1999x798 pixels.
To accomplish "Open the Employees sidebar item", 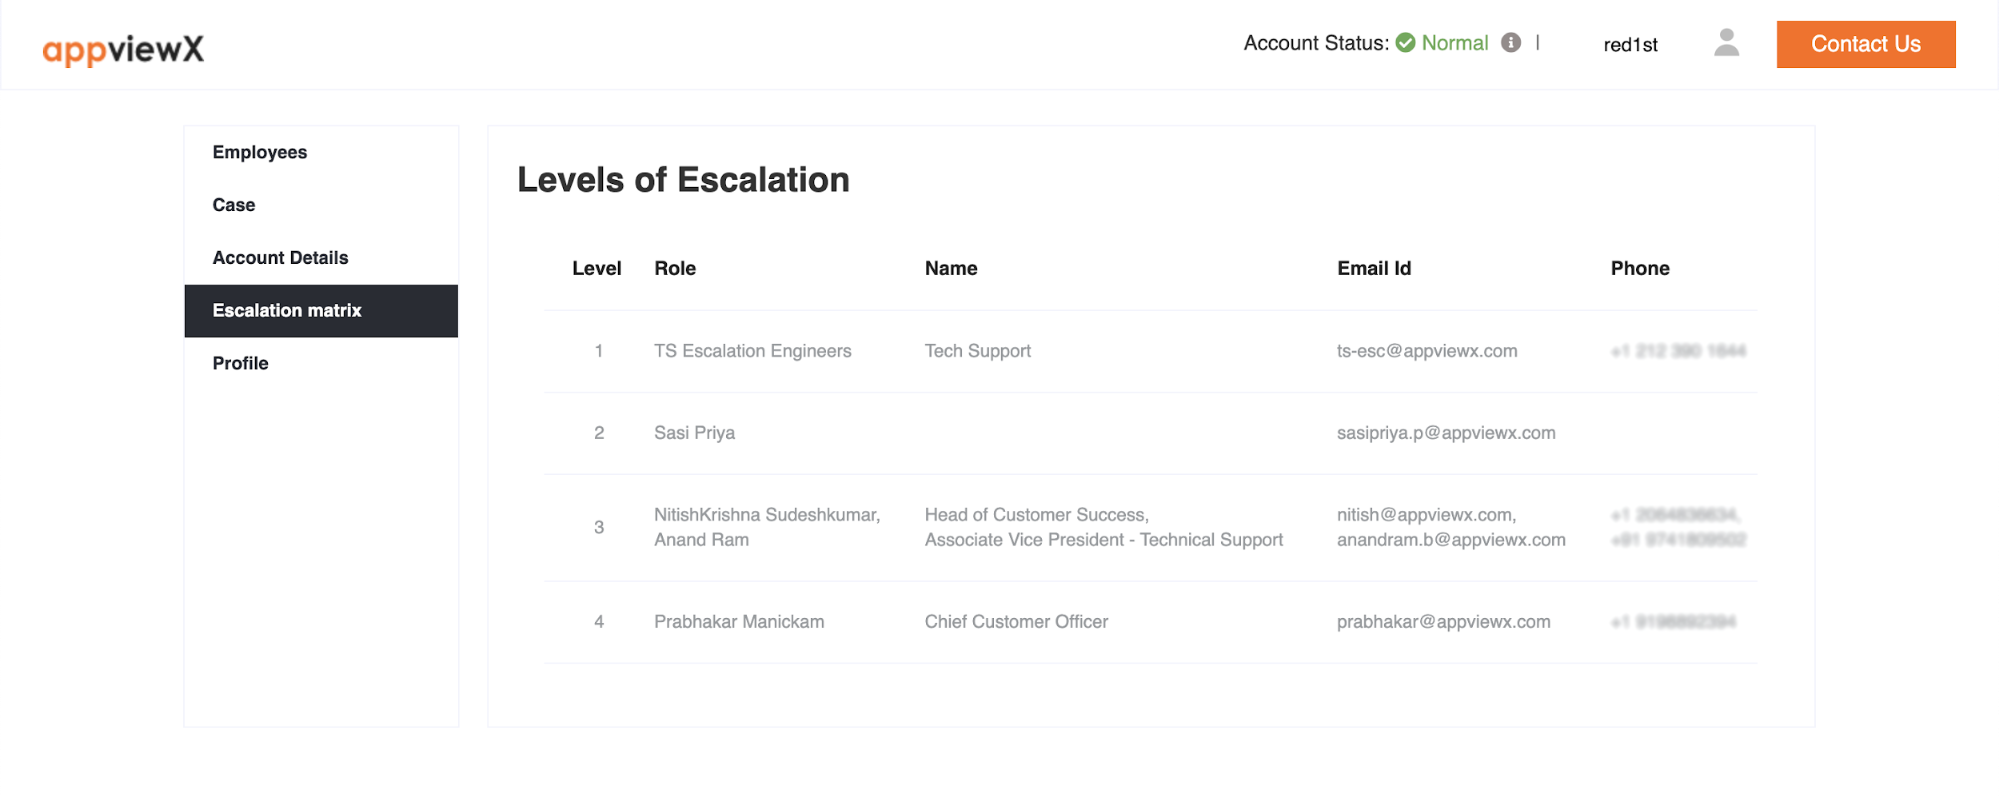I will coord(259,152).
